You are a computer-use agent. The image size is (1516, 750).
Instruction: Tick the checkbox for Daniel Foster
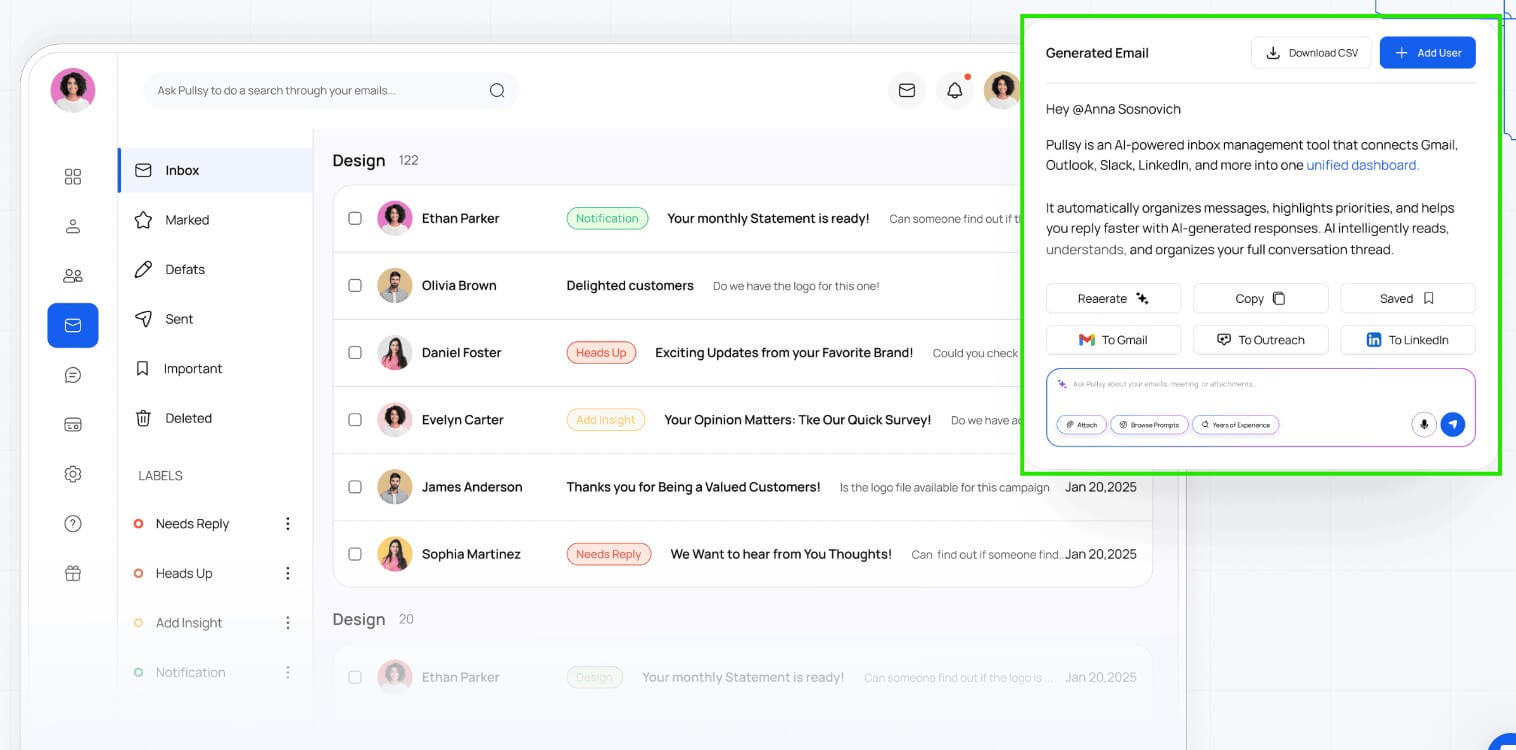(355, 352)
